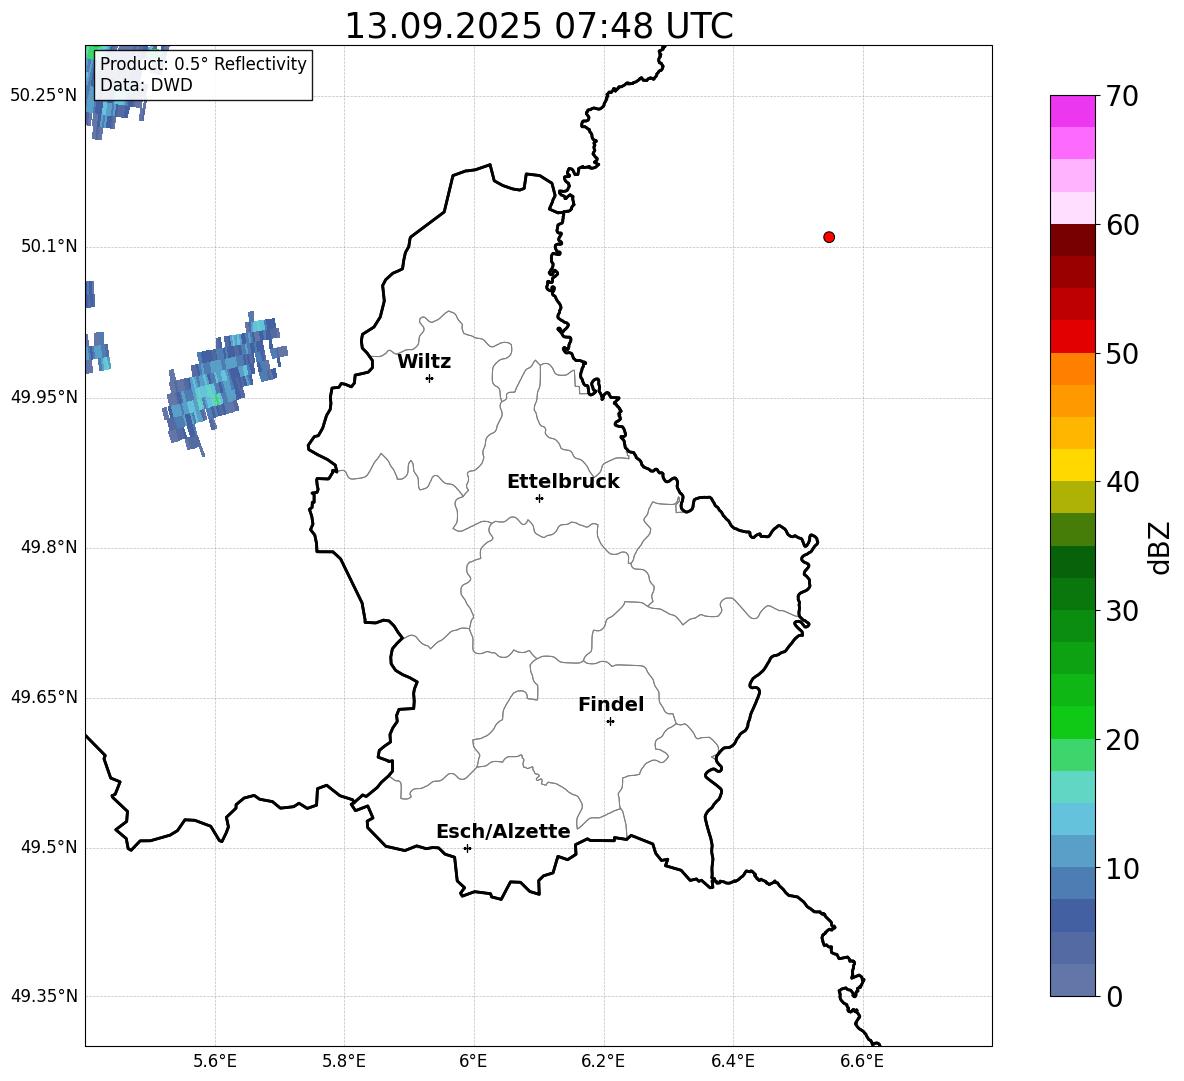Click the 5.6°E longitude label
Screen dimensions: 1184x1081
click(215, 1061)
